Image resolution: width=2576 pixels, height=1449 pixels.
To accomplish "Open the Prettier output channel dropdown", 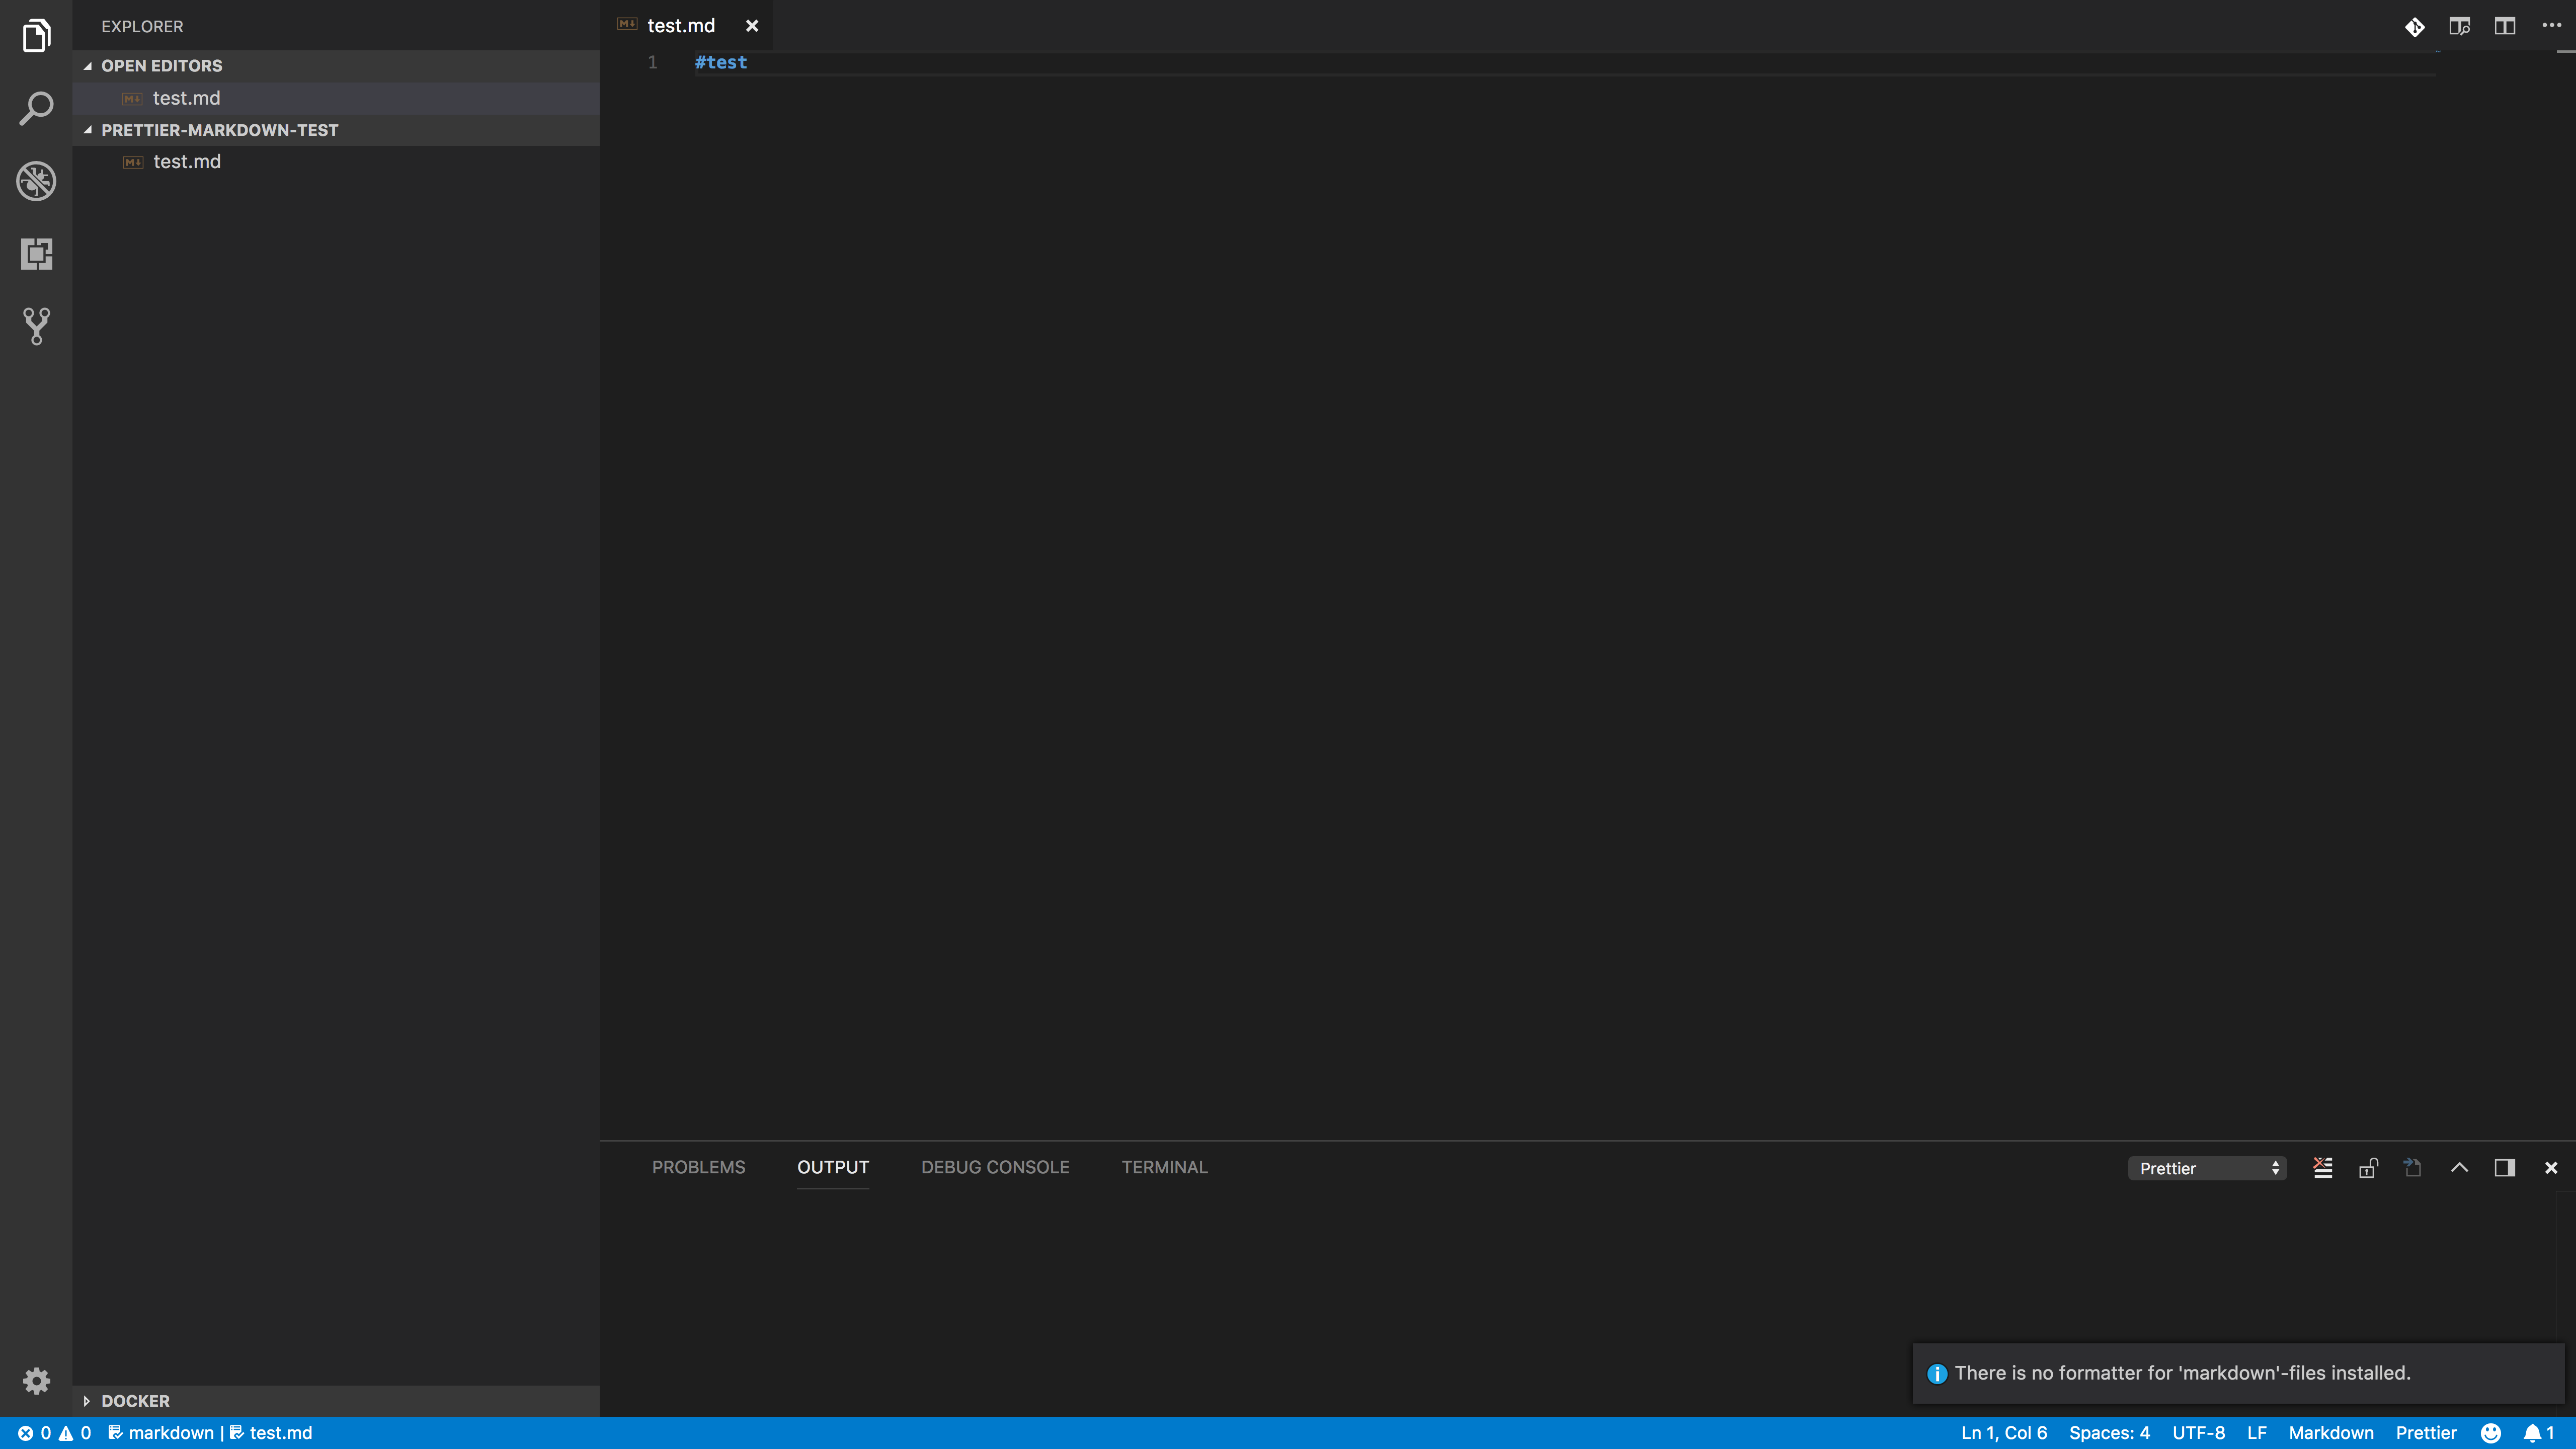I will pos(2207,1168).
